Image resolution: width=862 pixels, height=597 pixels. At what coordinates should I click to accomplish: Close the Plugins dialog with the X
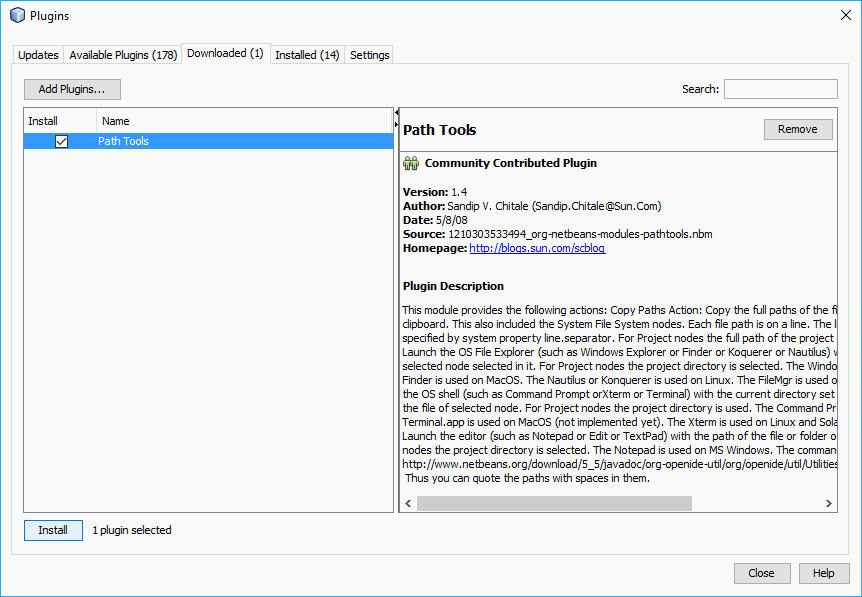[x=845, y=15]
